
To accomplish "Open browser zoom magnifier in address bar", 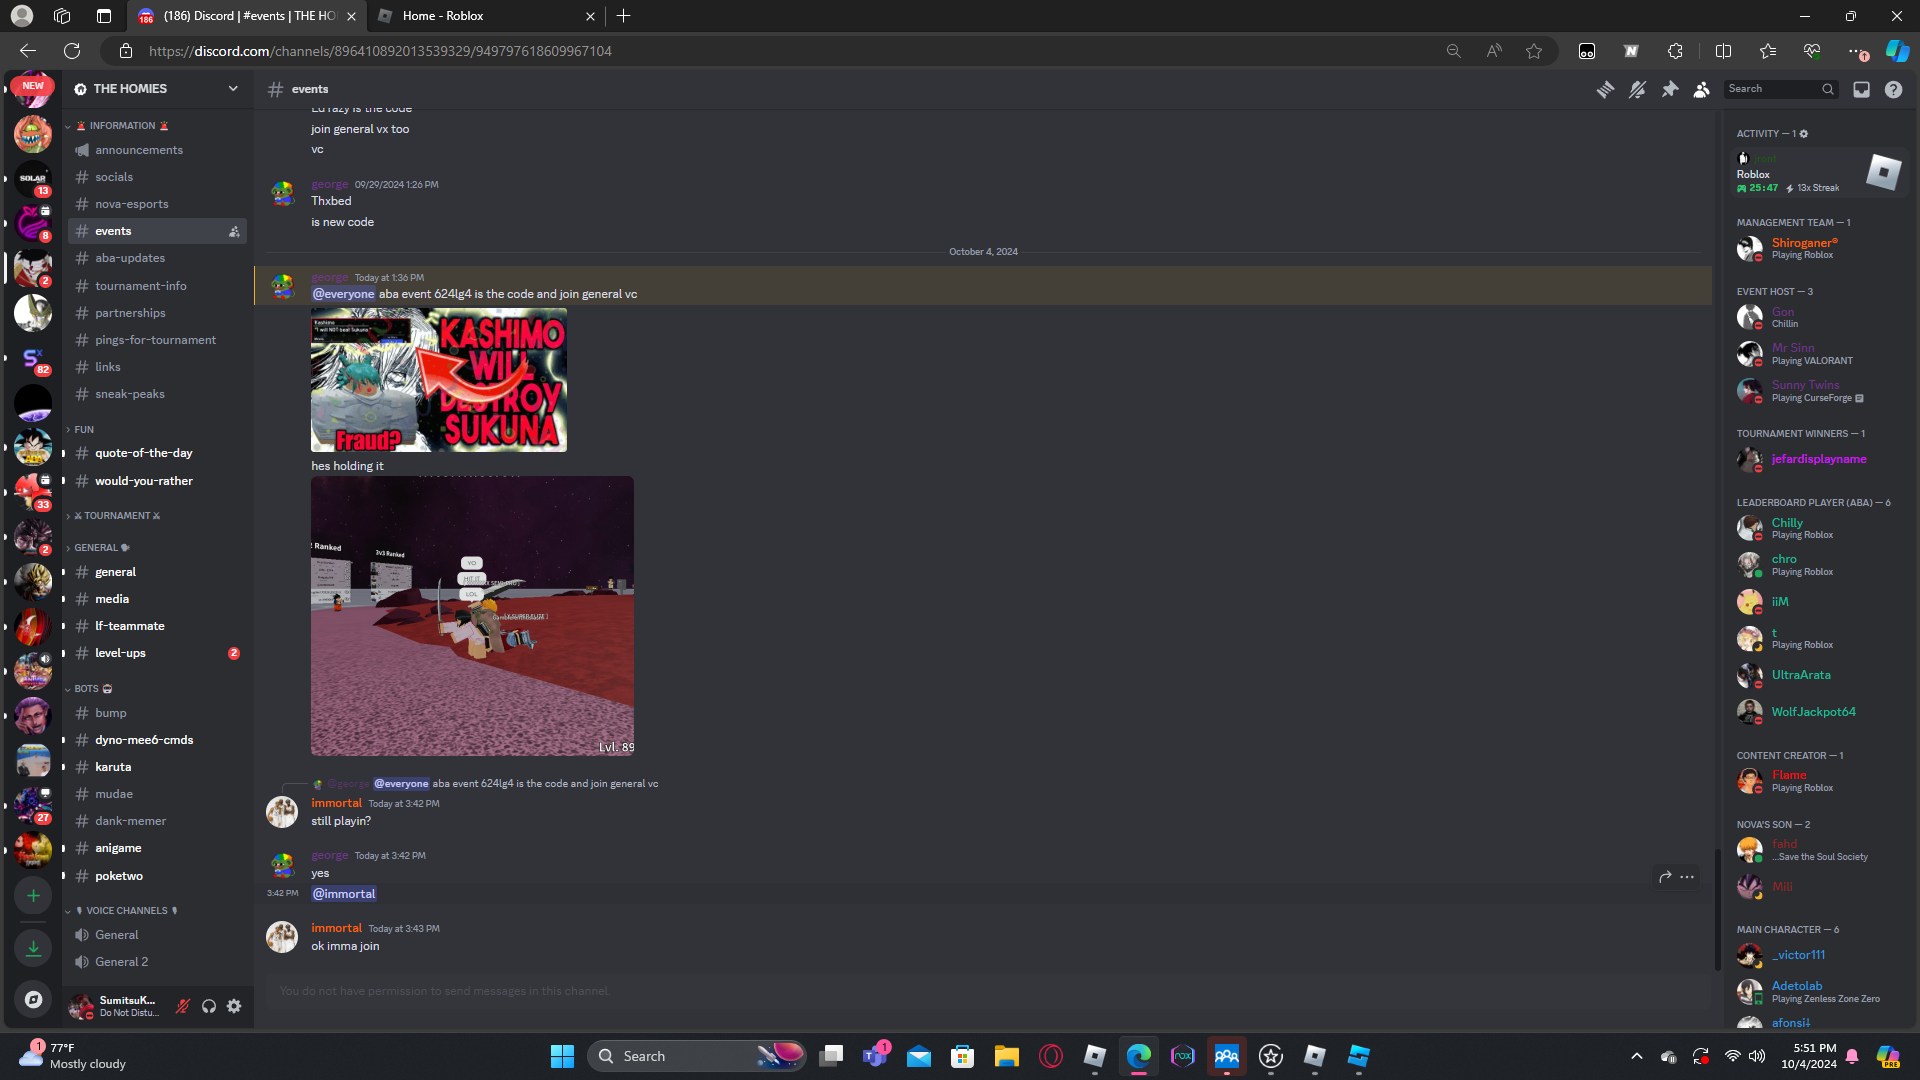I will coord(1453,51).
